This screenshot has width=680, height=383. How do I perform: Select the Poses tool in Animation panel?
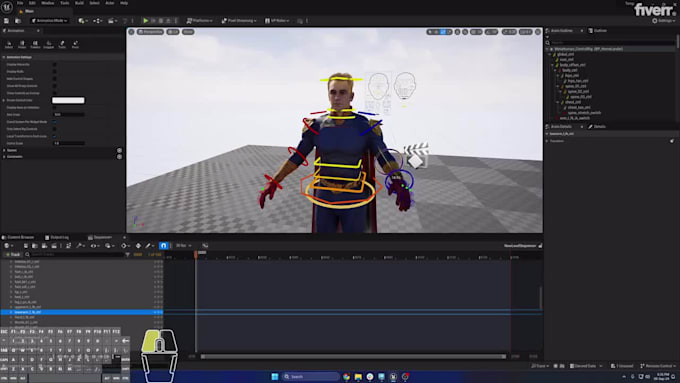pyautogui.click(x=22, y=44)
